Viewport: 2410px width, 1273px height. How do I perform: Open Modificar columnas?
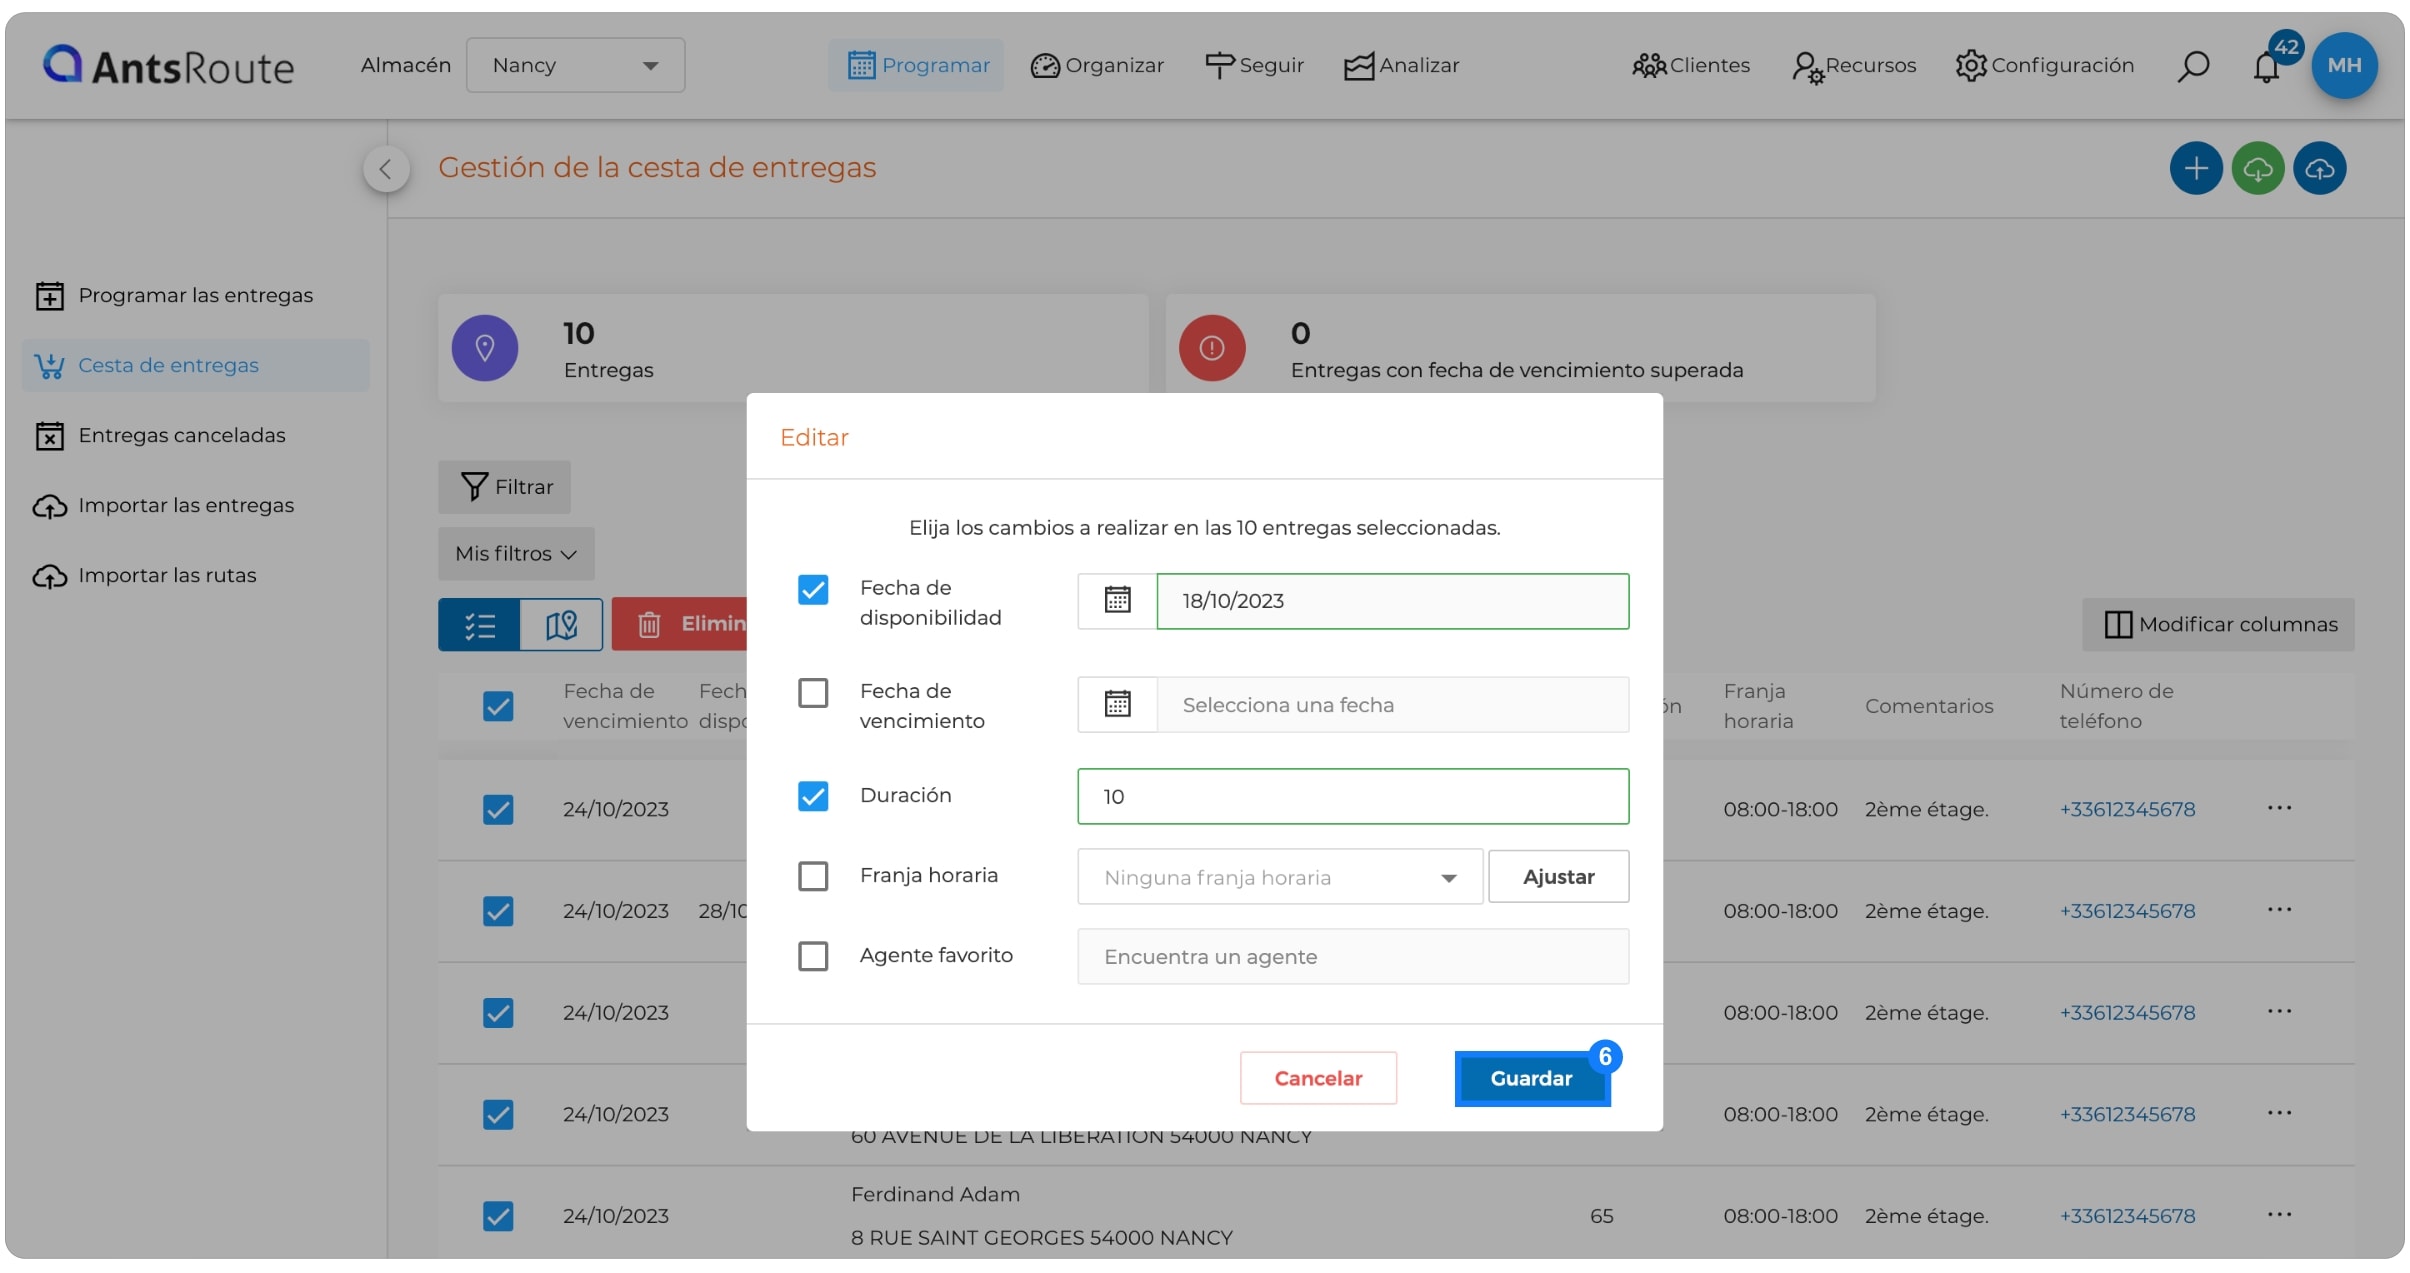click(2219, 625)
